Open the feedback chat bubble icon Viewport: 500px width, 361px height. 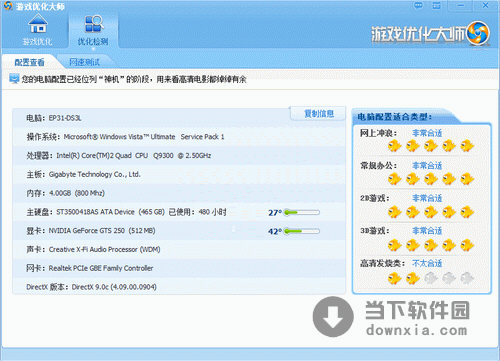coord(418,6)
